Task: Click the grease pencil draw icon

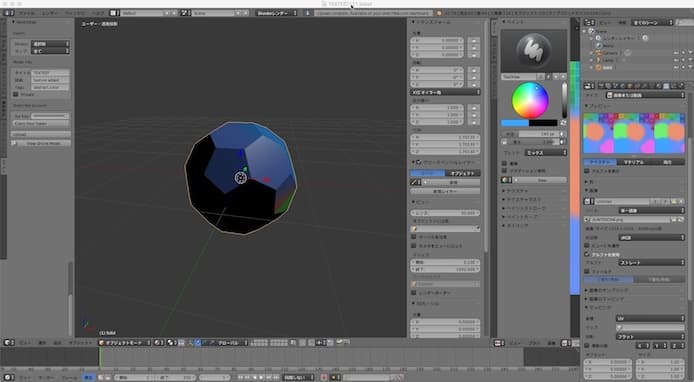Action: (x=415, y=182)
